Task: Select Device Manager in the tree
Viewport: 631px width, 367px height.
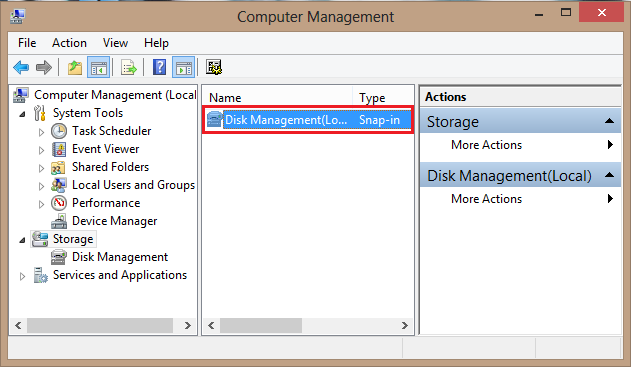Action: point(114,221)
